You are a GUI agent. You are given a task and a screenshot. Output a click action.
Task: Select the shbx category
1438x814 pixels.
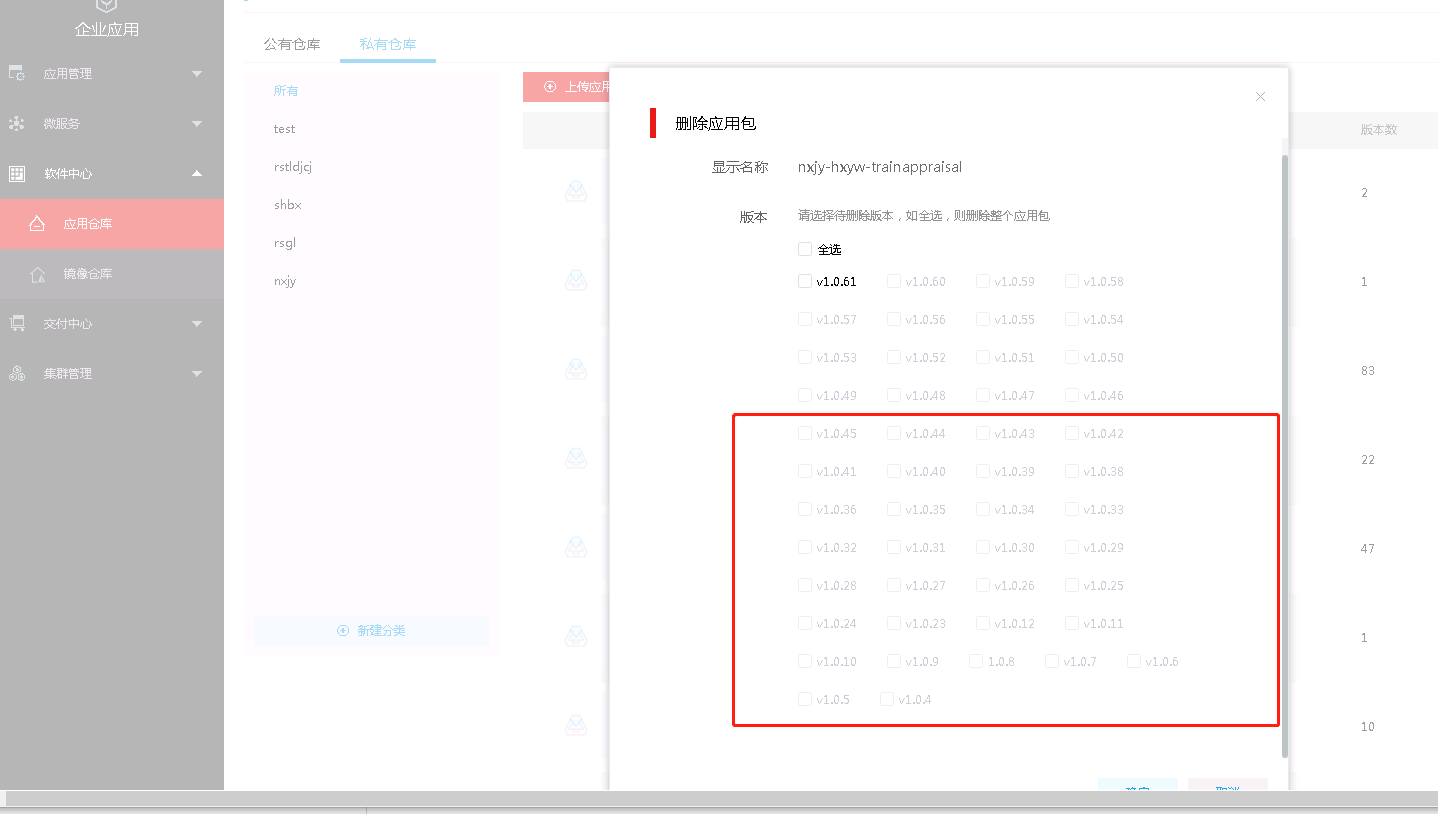tap(288, 205)
